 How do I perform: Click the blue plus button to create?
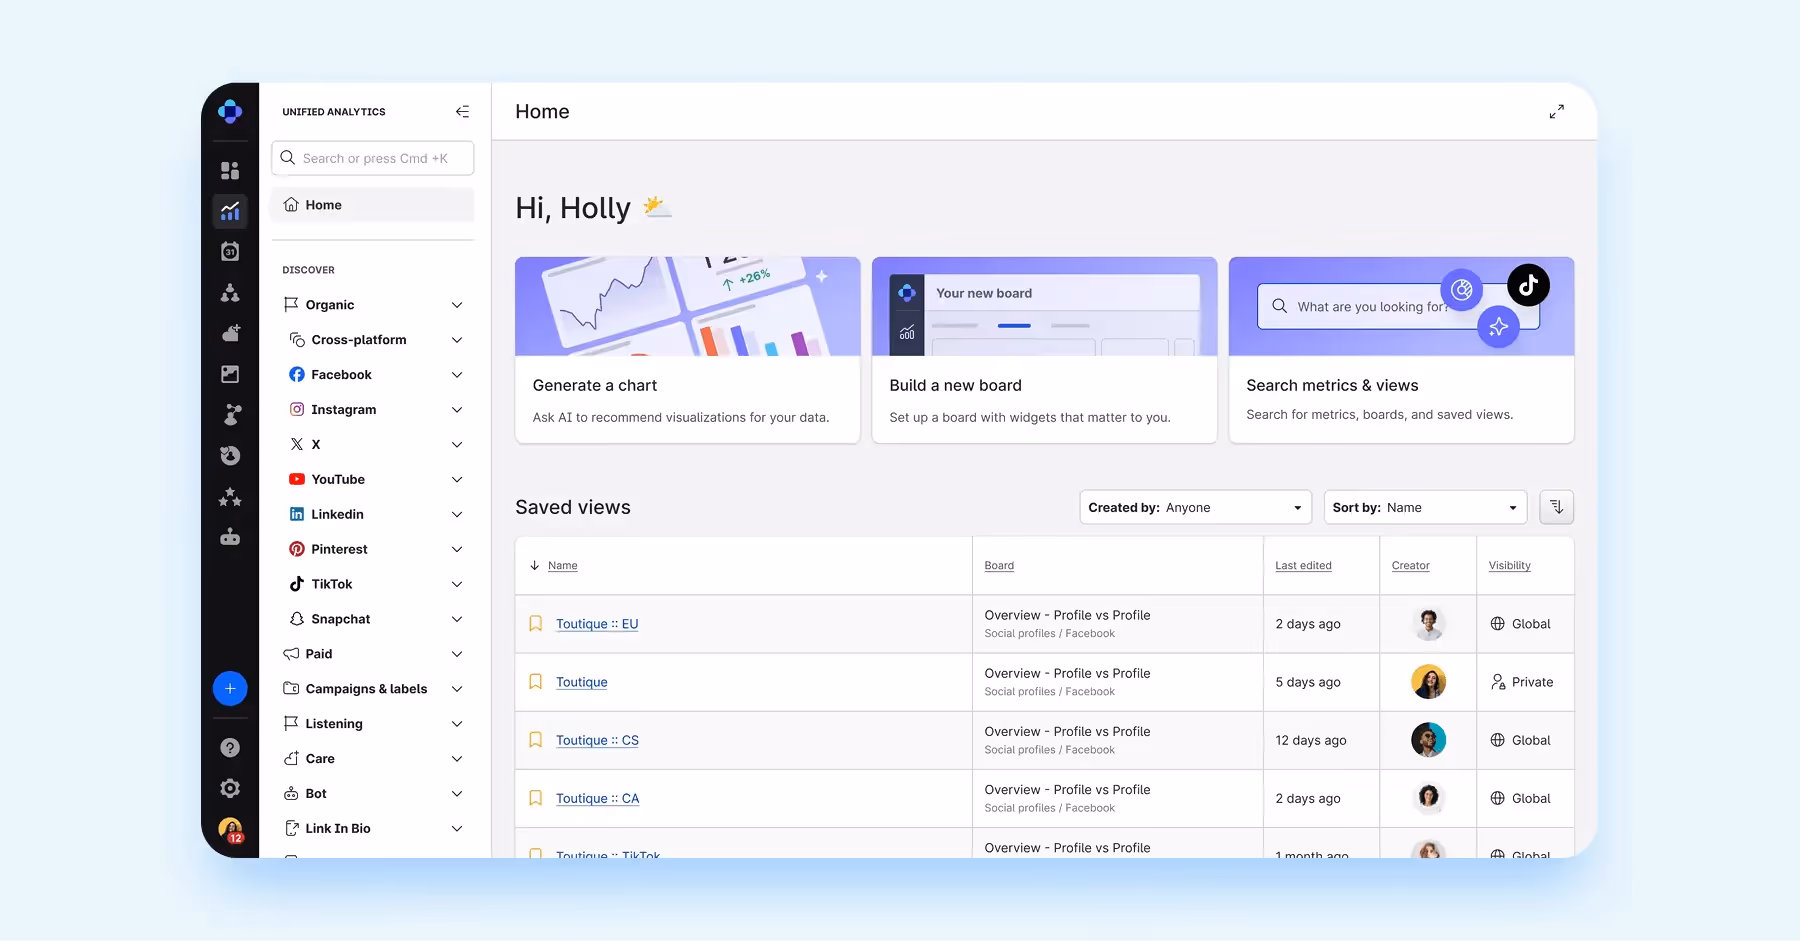tap(230, 688)
